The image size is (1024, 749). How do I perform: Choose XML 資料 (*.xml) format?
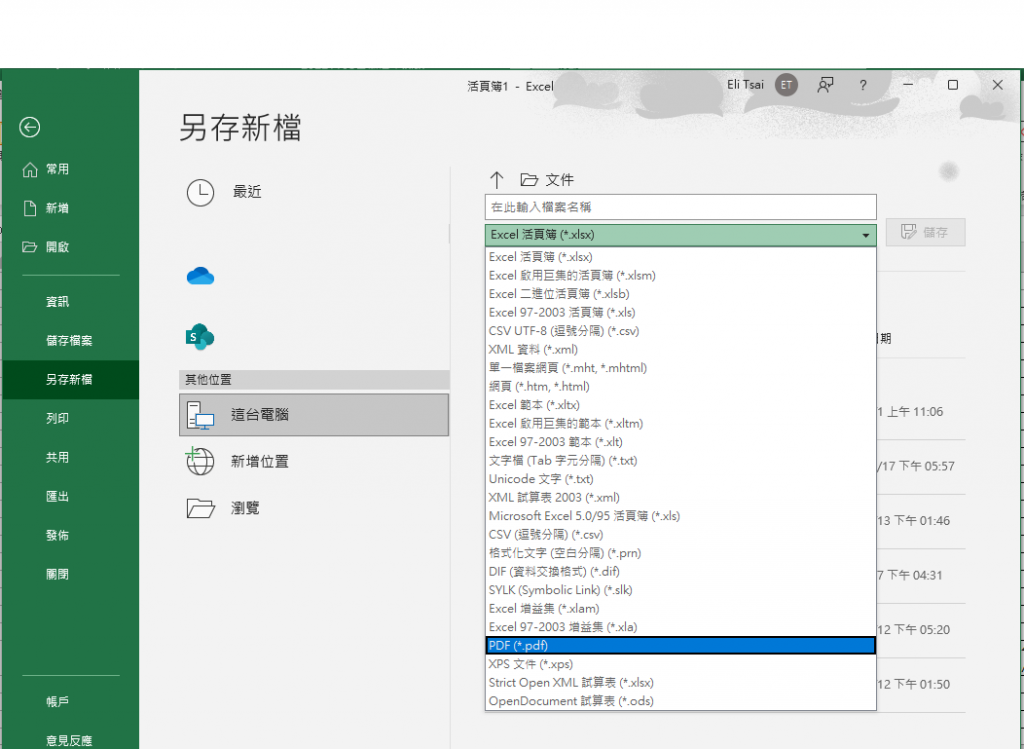pos(680,349)
